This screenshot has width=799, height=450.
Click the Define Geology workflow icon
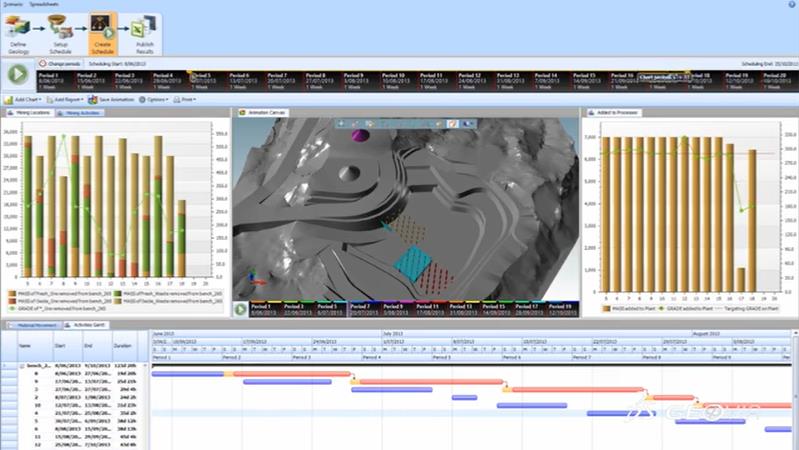pos(18,34)
